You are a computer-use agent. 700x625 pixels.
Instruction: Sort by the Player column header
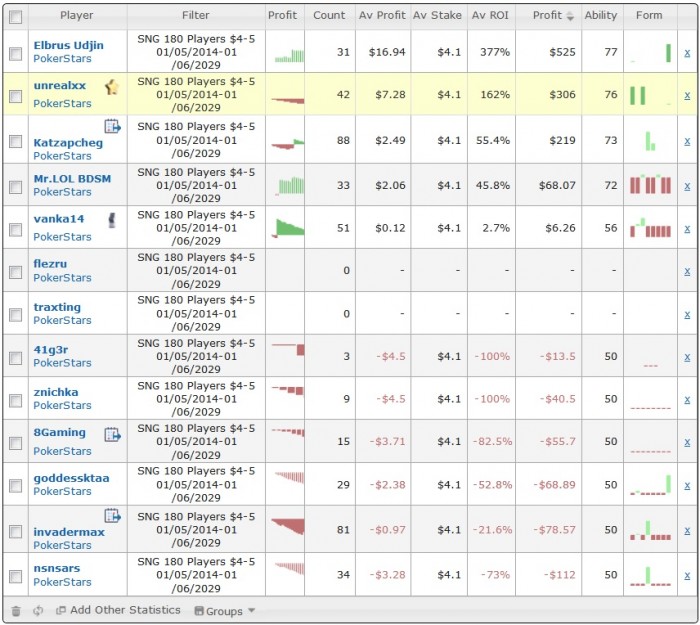click(77, 15)
